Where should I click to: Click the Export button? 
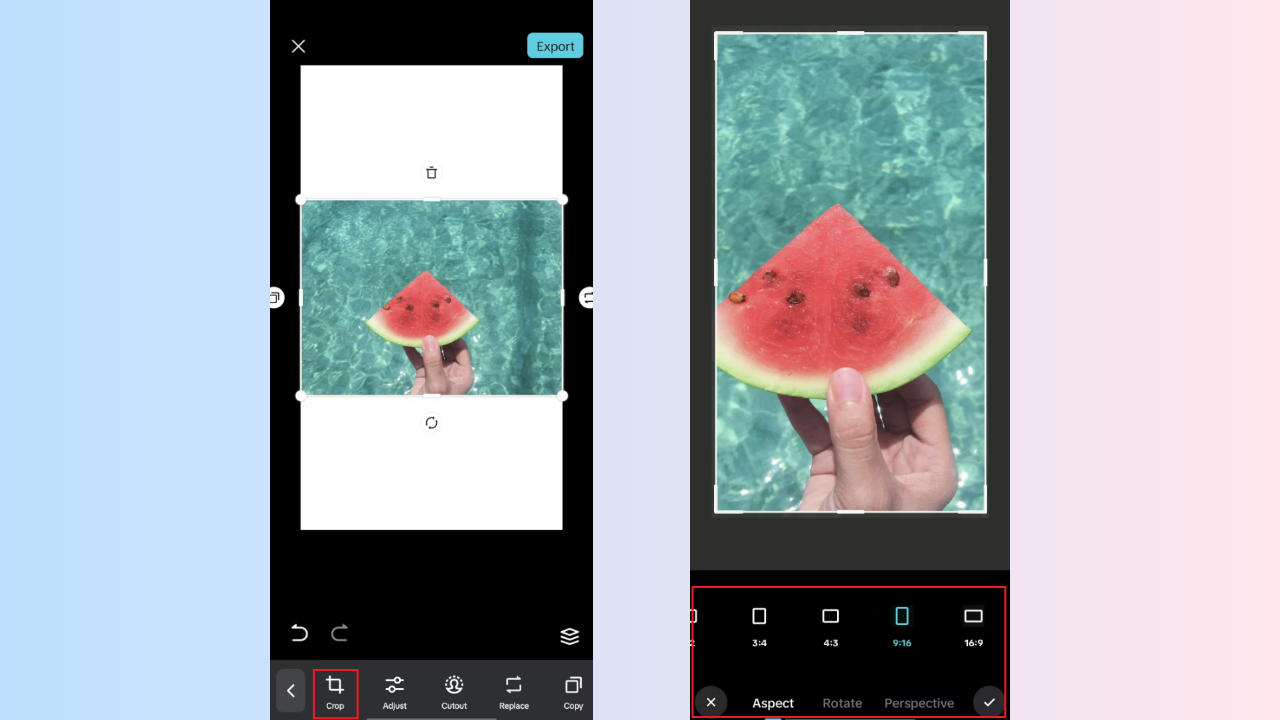click(555, 45)
